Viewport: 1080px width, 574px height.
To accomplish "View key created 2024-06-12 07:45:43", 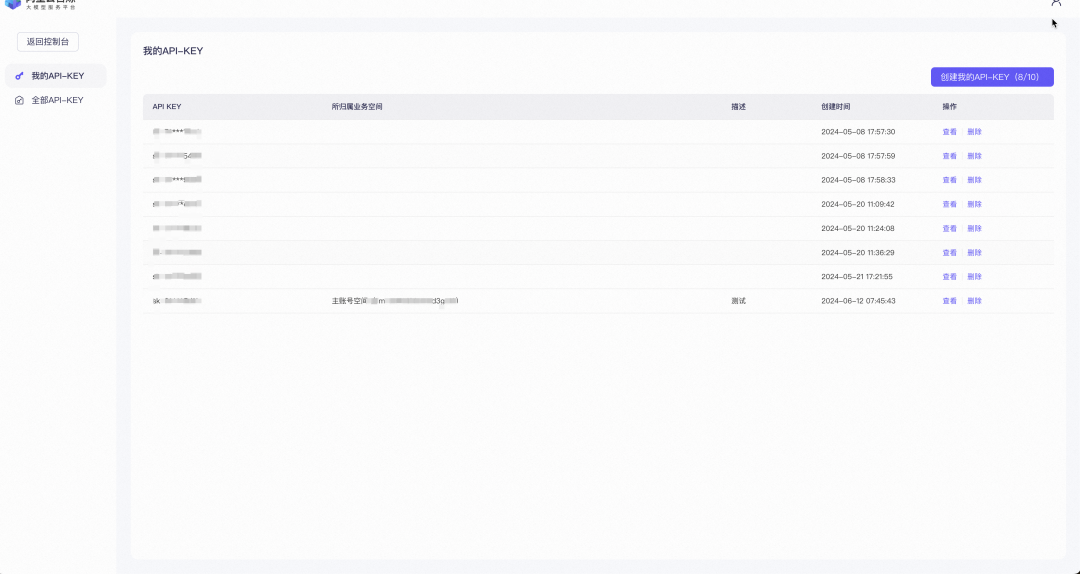I will [x=949, y=300].
